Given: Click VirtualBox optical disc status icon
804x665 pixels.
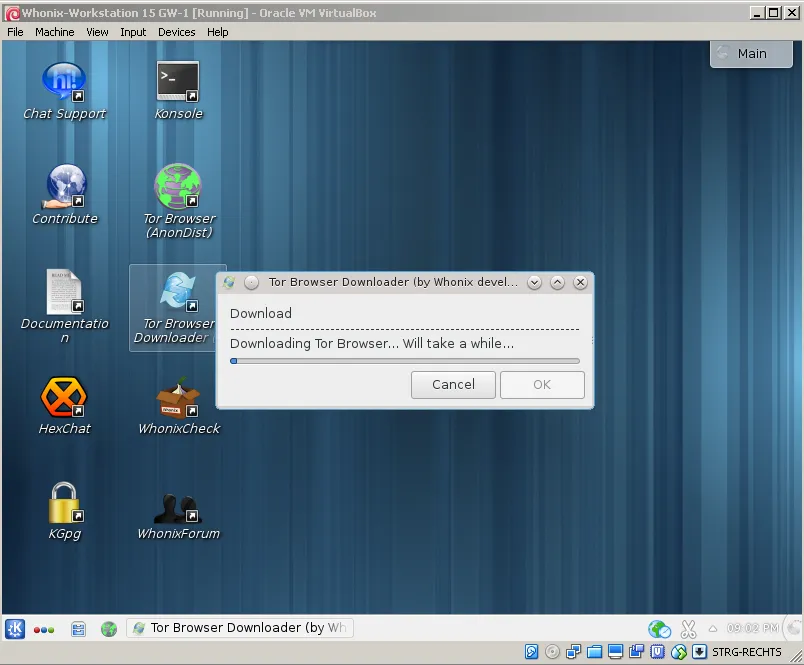Looking at the screenshot, I should [552, 652].
